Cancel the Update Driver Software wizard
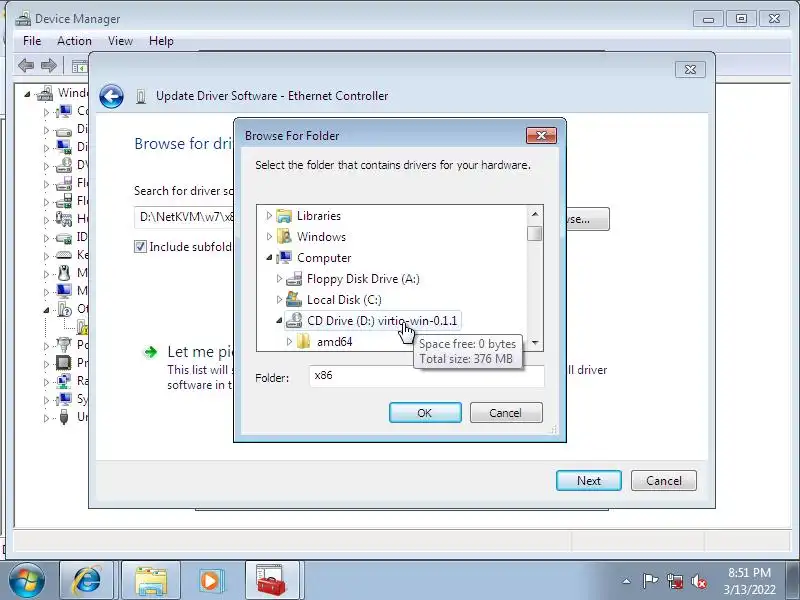The image size is (800, 600). coord(664,481)
